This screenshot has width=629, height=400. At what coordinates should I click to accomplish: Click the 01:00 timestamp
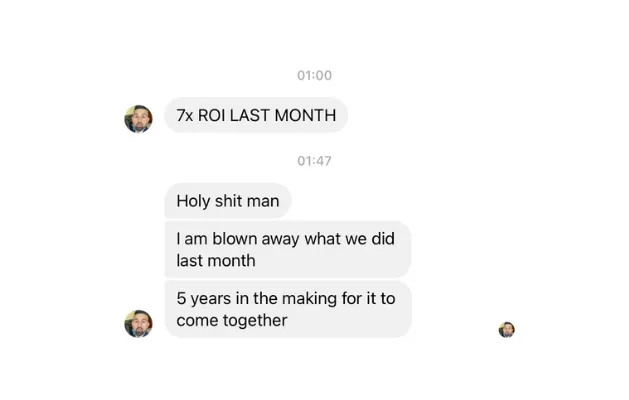pyautogui.click(x=314, y=75)
